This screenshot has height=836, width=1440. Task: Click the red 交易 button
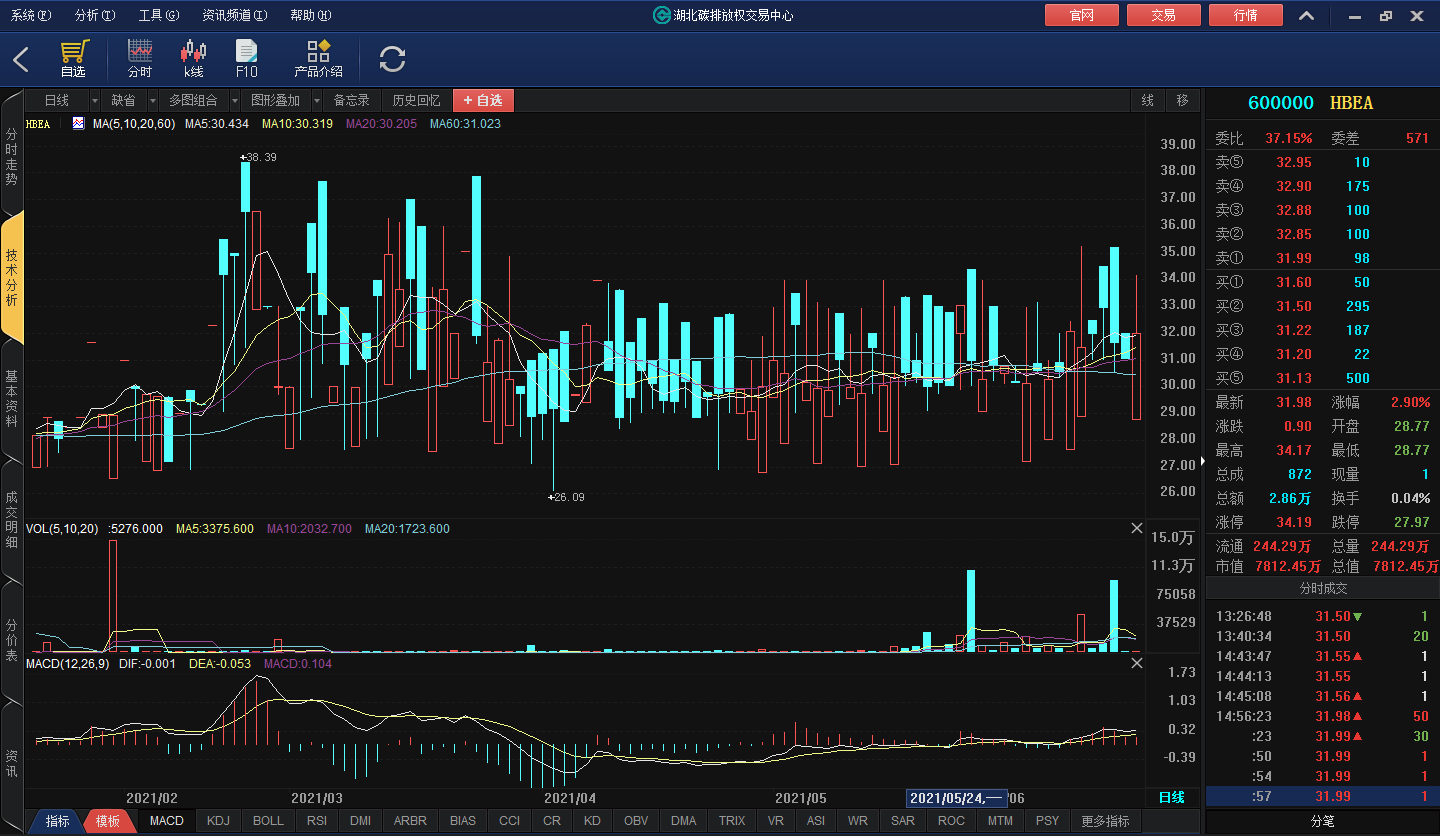coord(1163,15)
